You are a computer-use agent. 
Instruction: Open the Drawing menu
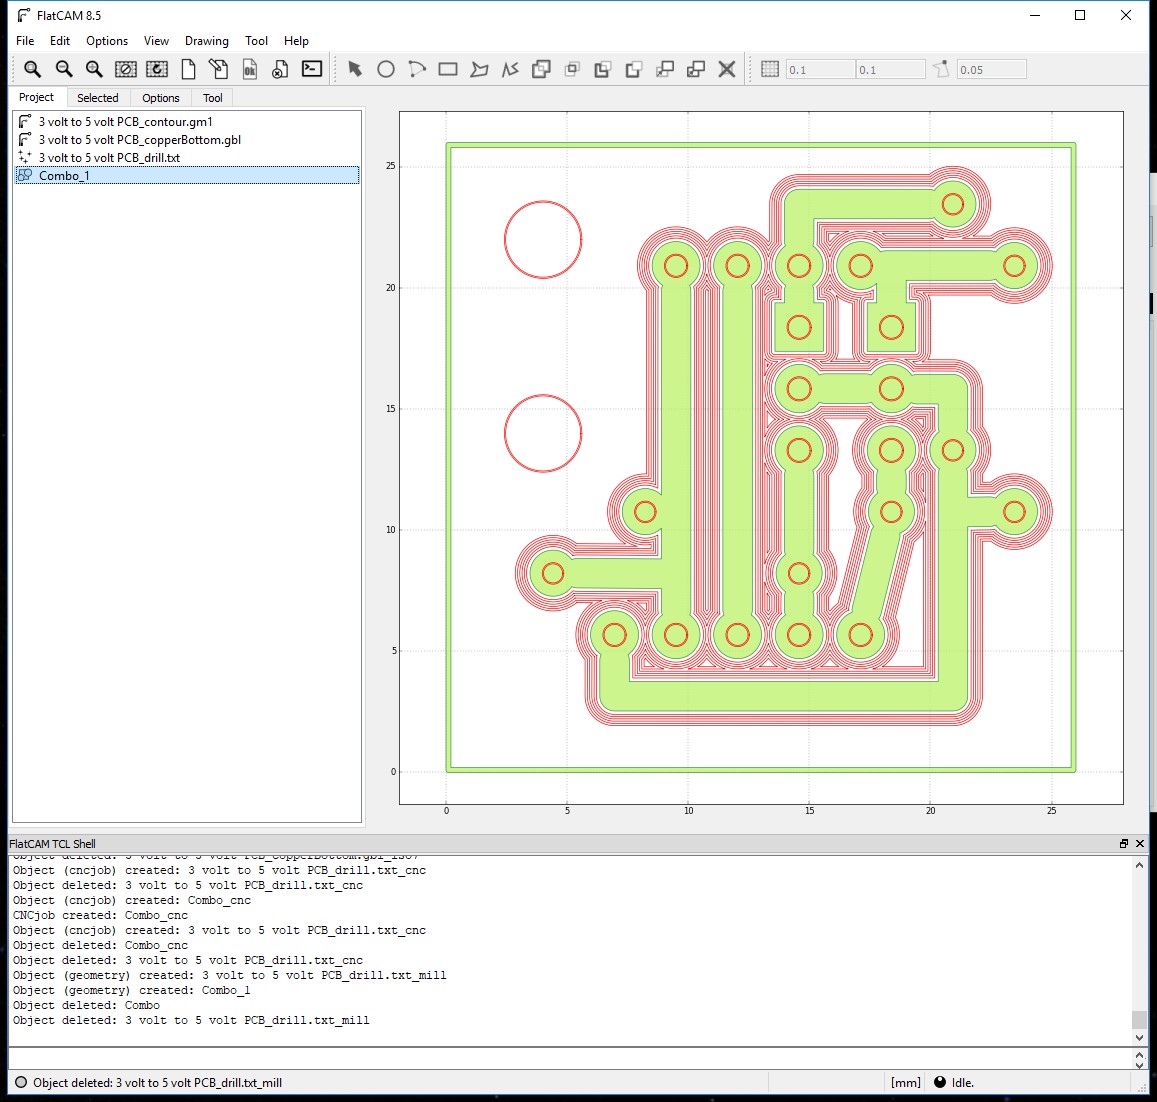point(207,41)
